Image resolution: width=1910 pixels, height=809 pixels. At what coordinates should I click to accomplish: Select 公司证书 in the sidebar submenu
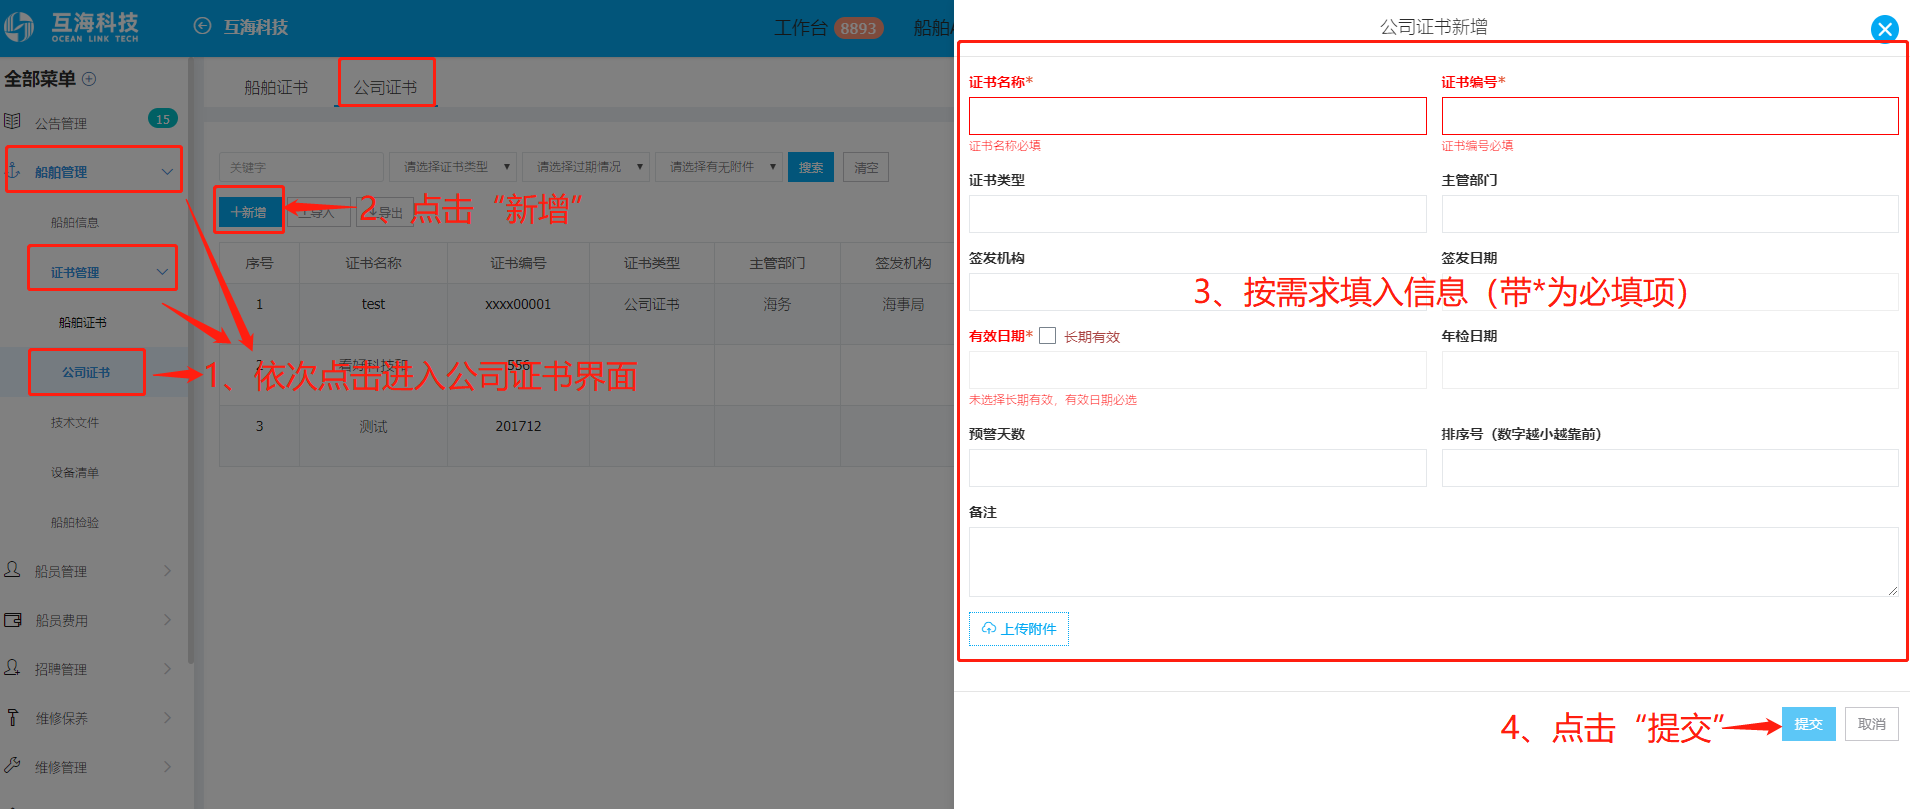click(x=86, y=372)
